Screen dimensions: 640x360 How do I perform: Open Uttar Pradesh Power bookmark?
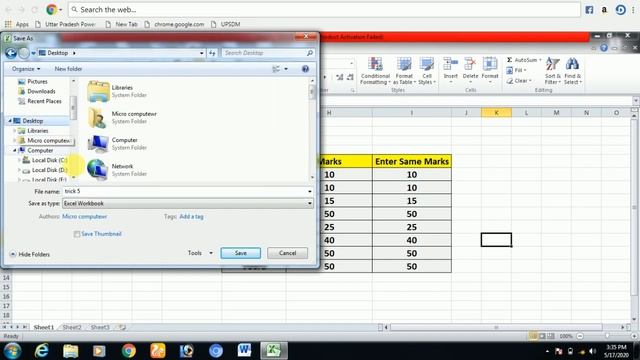(65, 24)
